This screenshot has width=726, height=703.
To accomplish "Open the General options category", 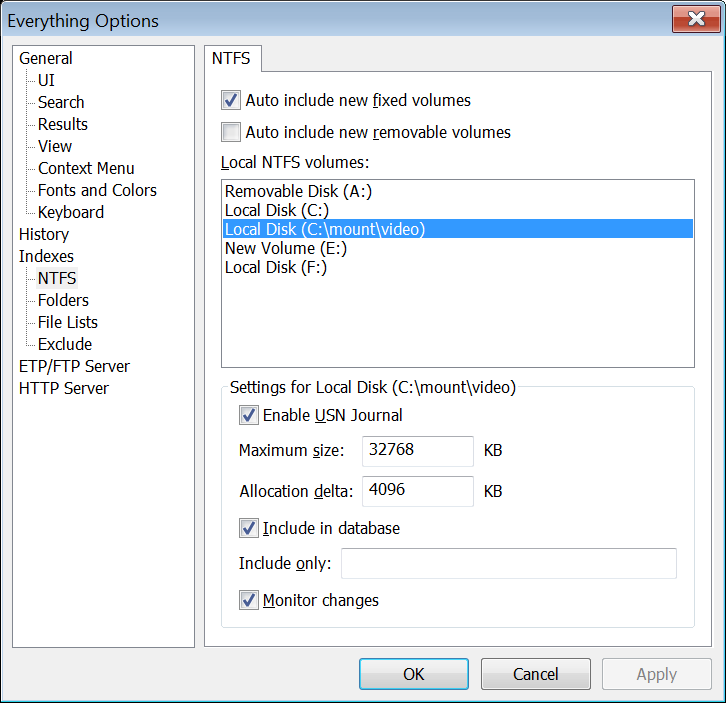I will 45,58.
